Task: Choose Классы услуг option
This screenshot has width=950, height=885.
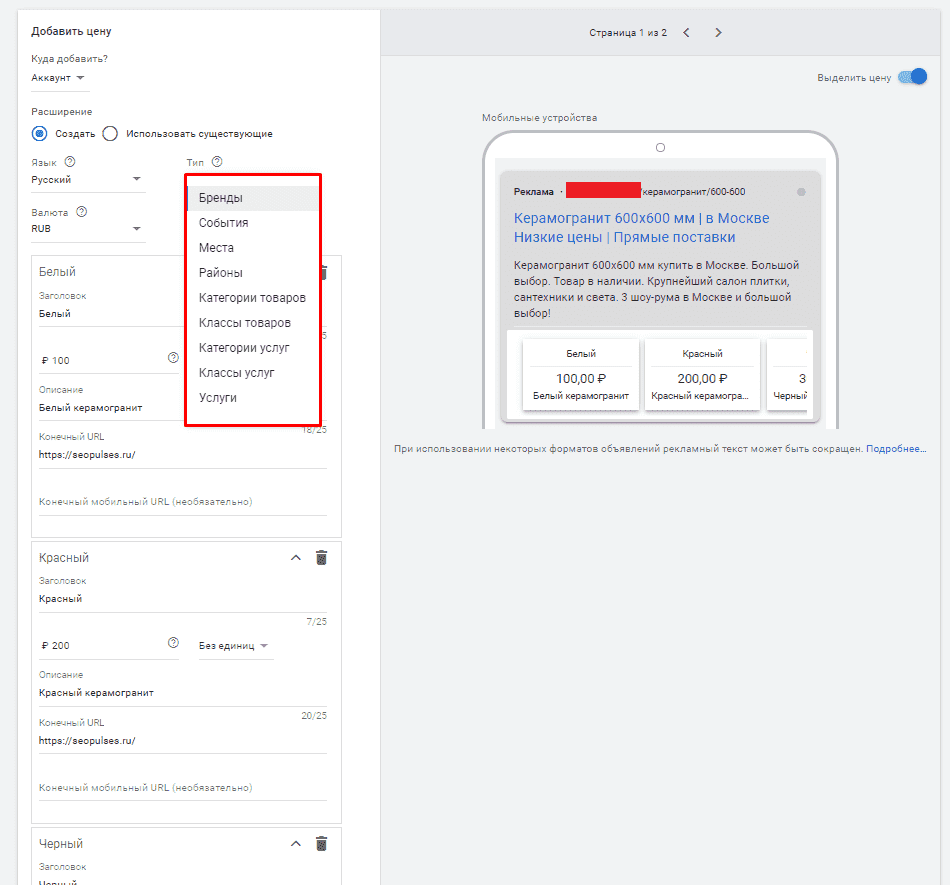Action: (x=253, y=373)
